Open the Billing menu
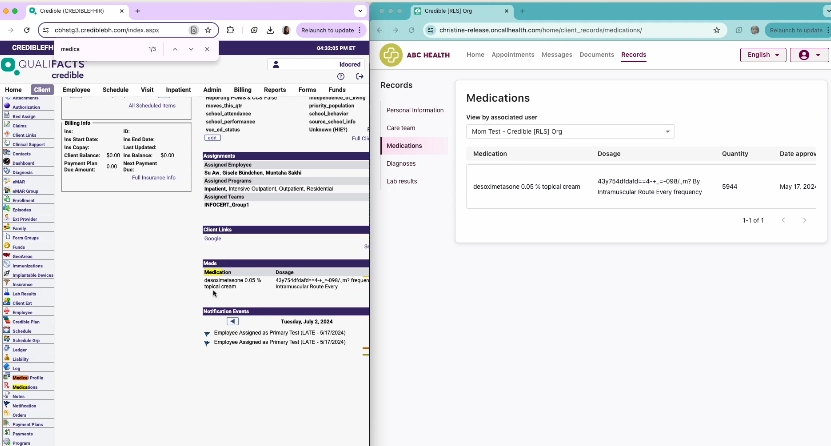 click(x=242, y=90)
